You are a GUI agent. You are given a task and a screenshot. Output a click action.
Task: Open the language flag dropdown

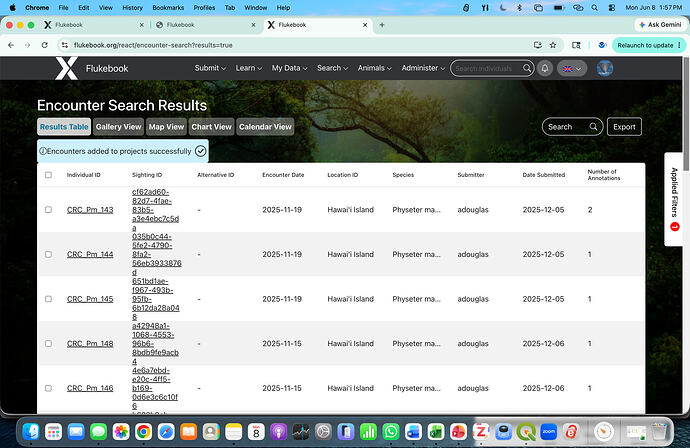click(x=572, y=68)
